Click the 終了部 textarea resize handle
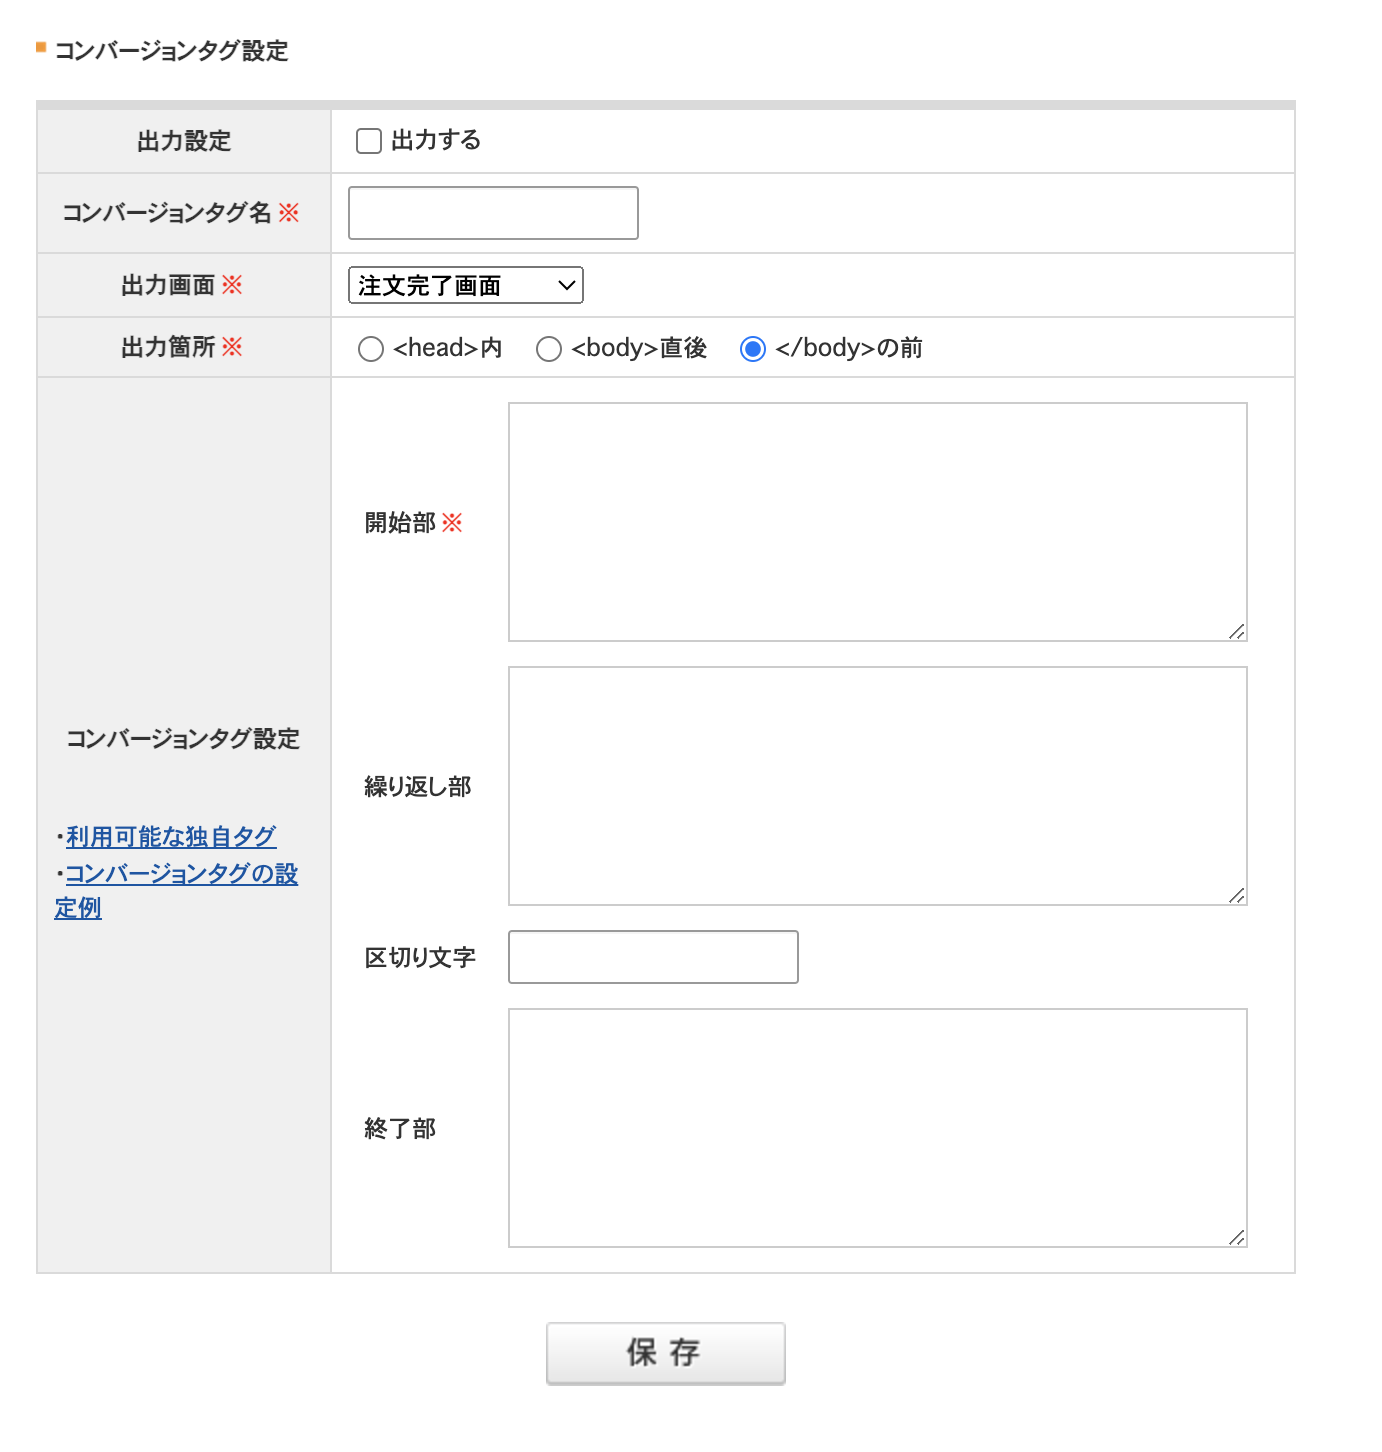 [x=1237, y=1237]
